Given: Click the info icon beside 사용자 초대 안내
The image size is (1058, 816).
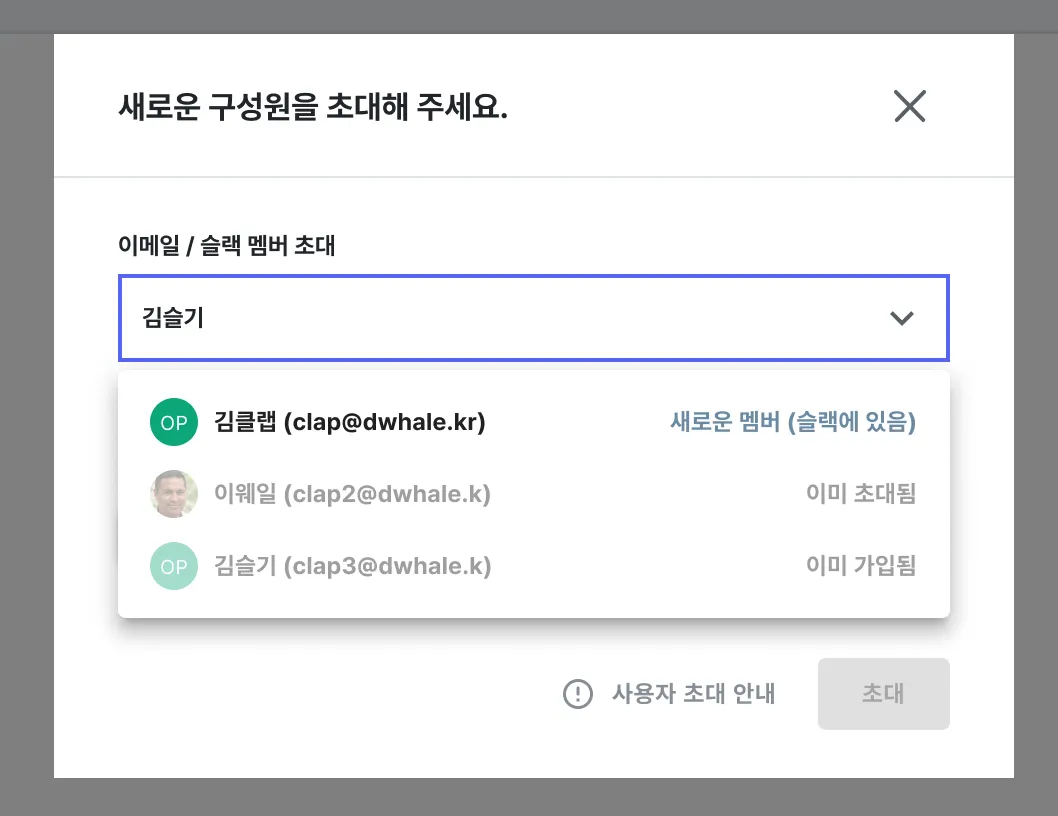Looking at the screenshot, I should [x=578, y=693].
